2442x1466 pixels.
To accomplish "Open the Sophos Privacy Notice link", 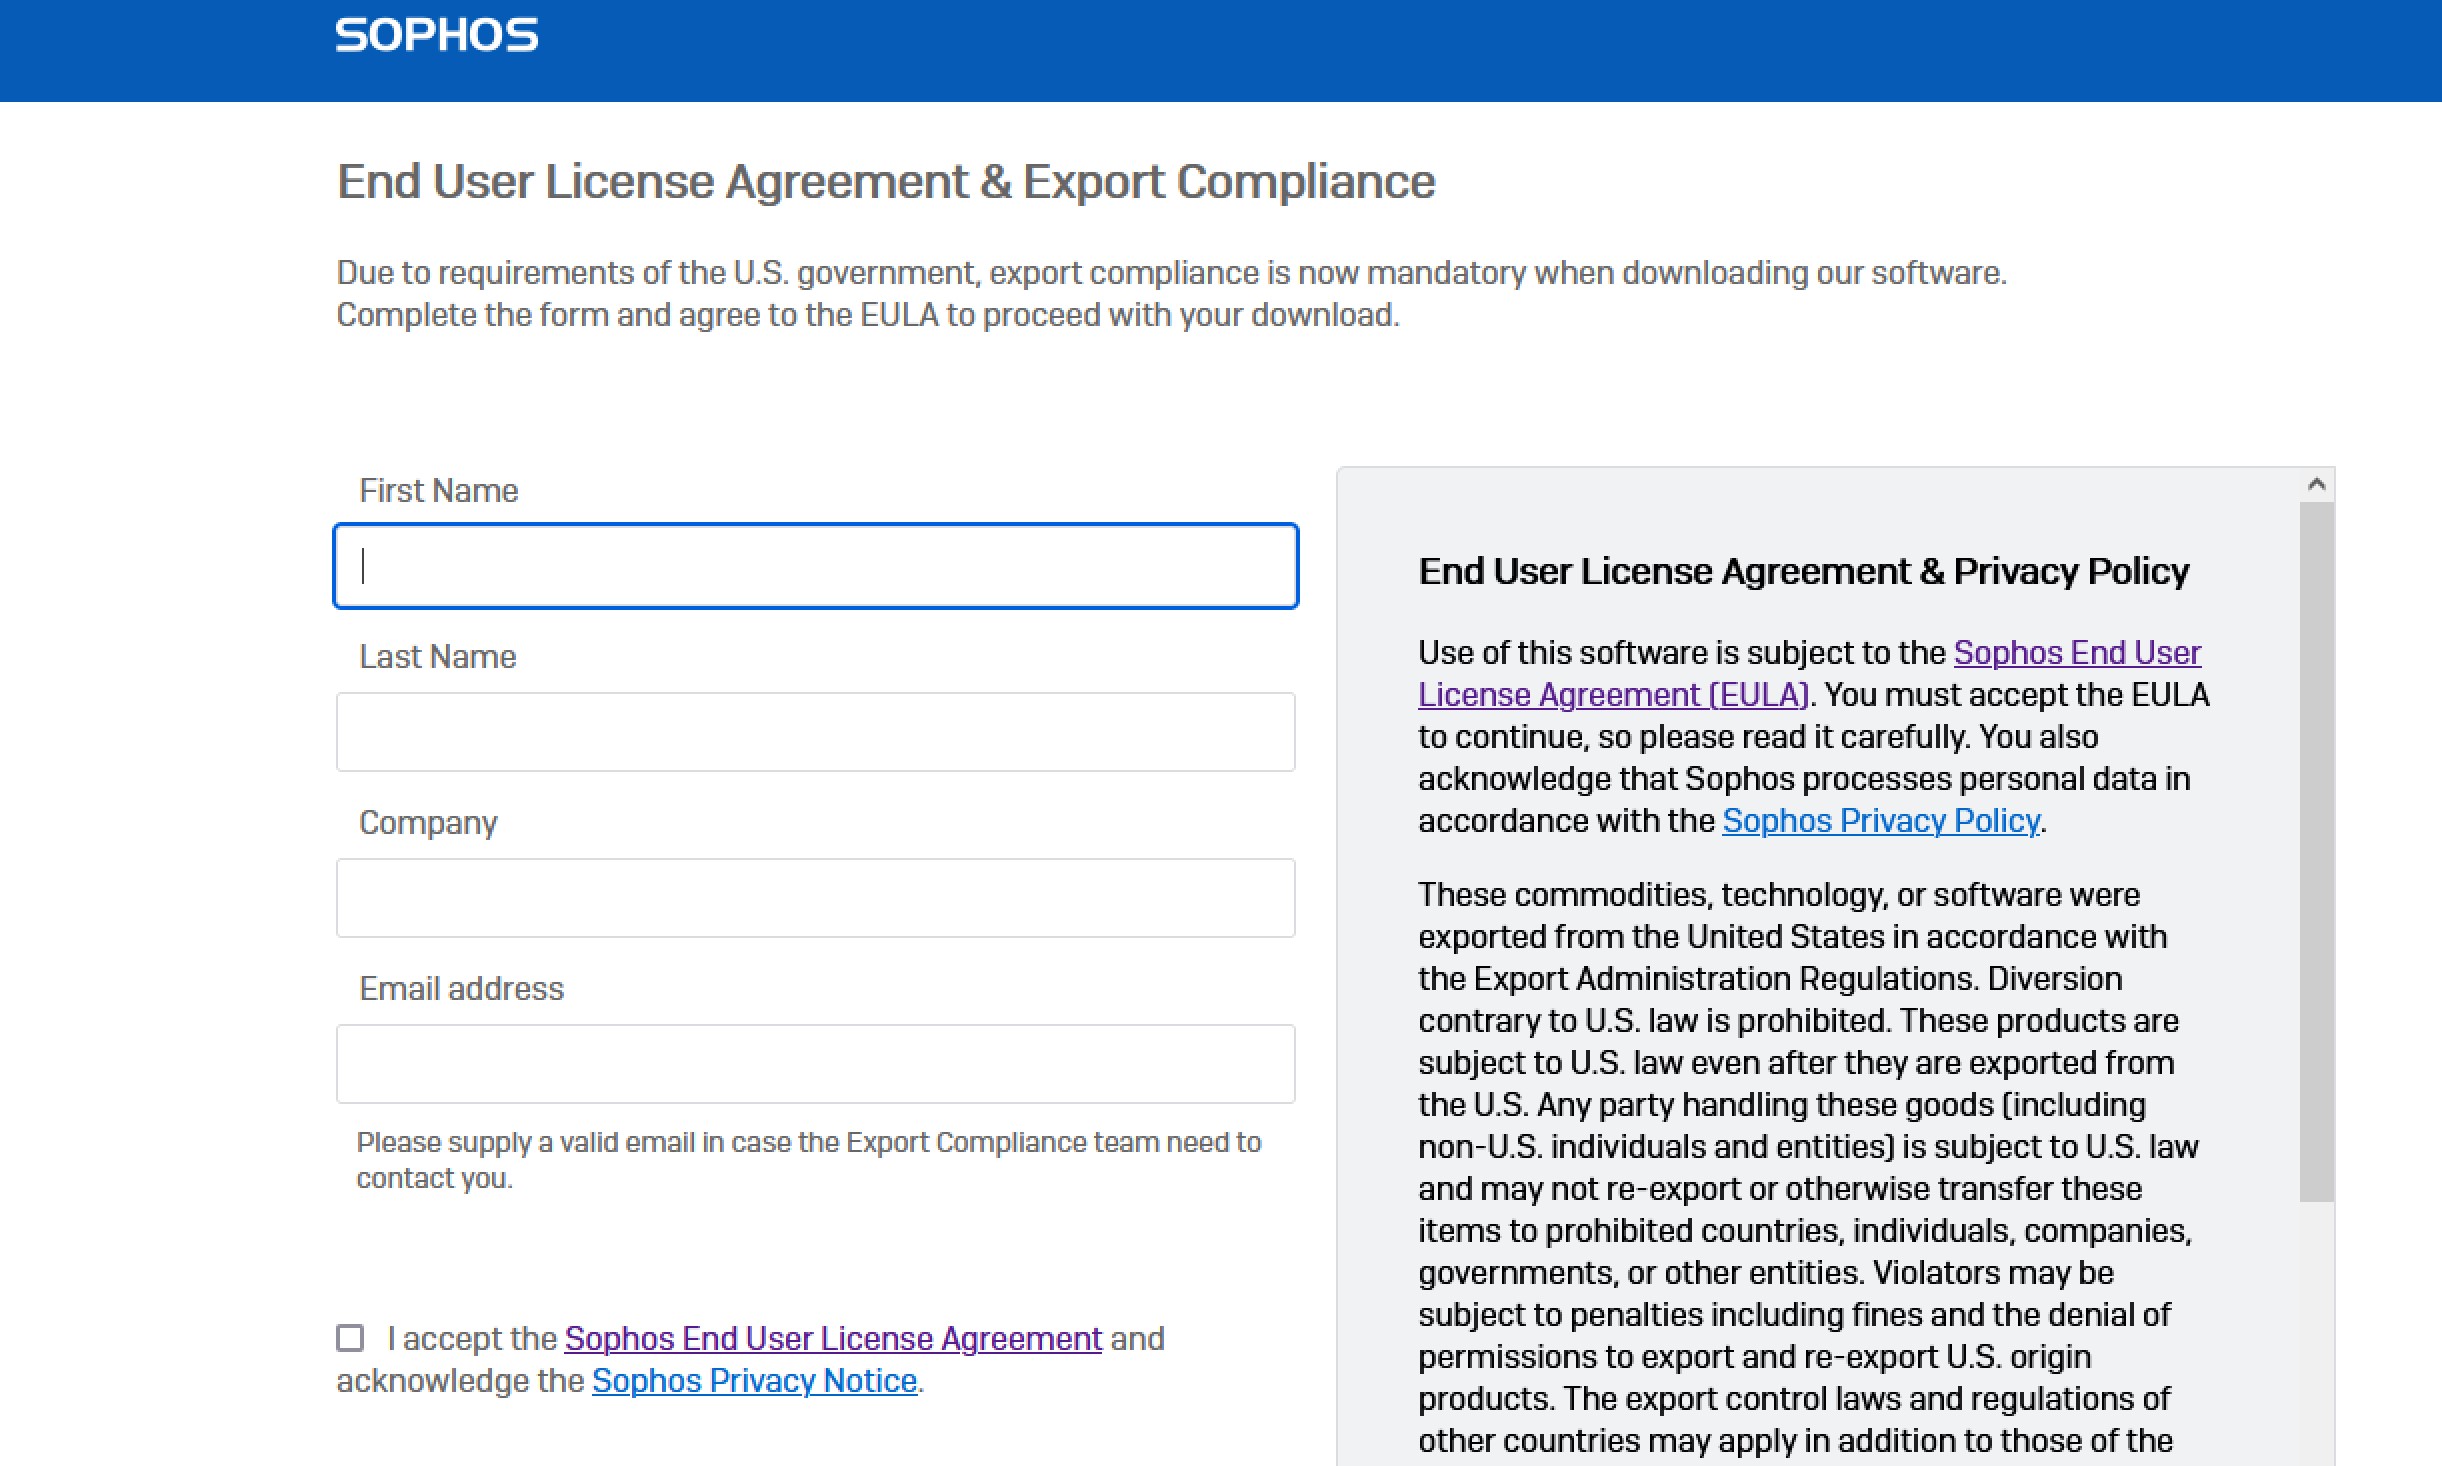I will tap(755, 1380).
